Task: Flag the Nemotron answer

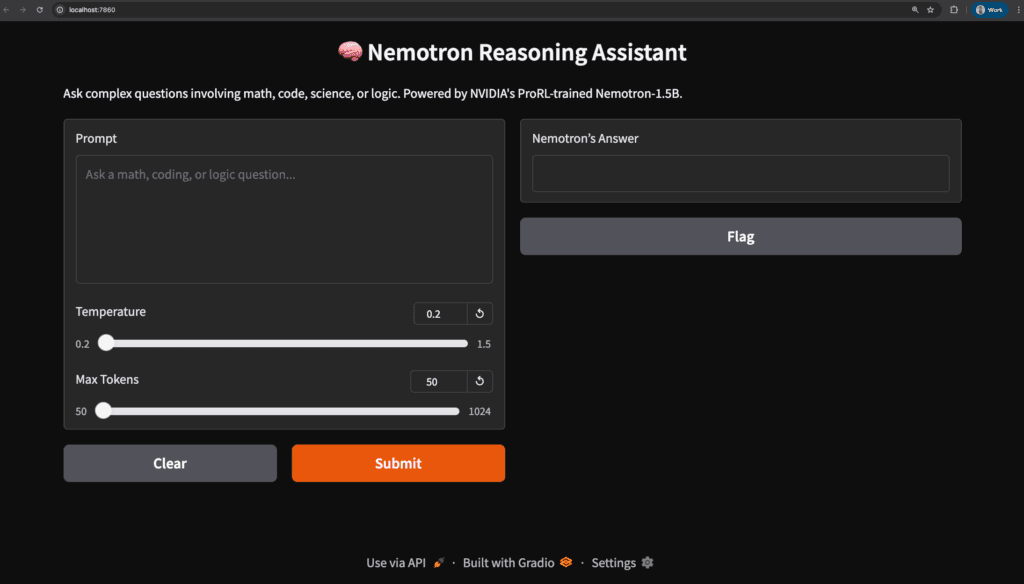Action: [x=741, y=236]
